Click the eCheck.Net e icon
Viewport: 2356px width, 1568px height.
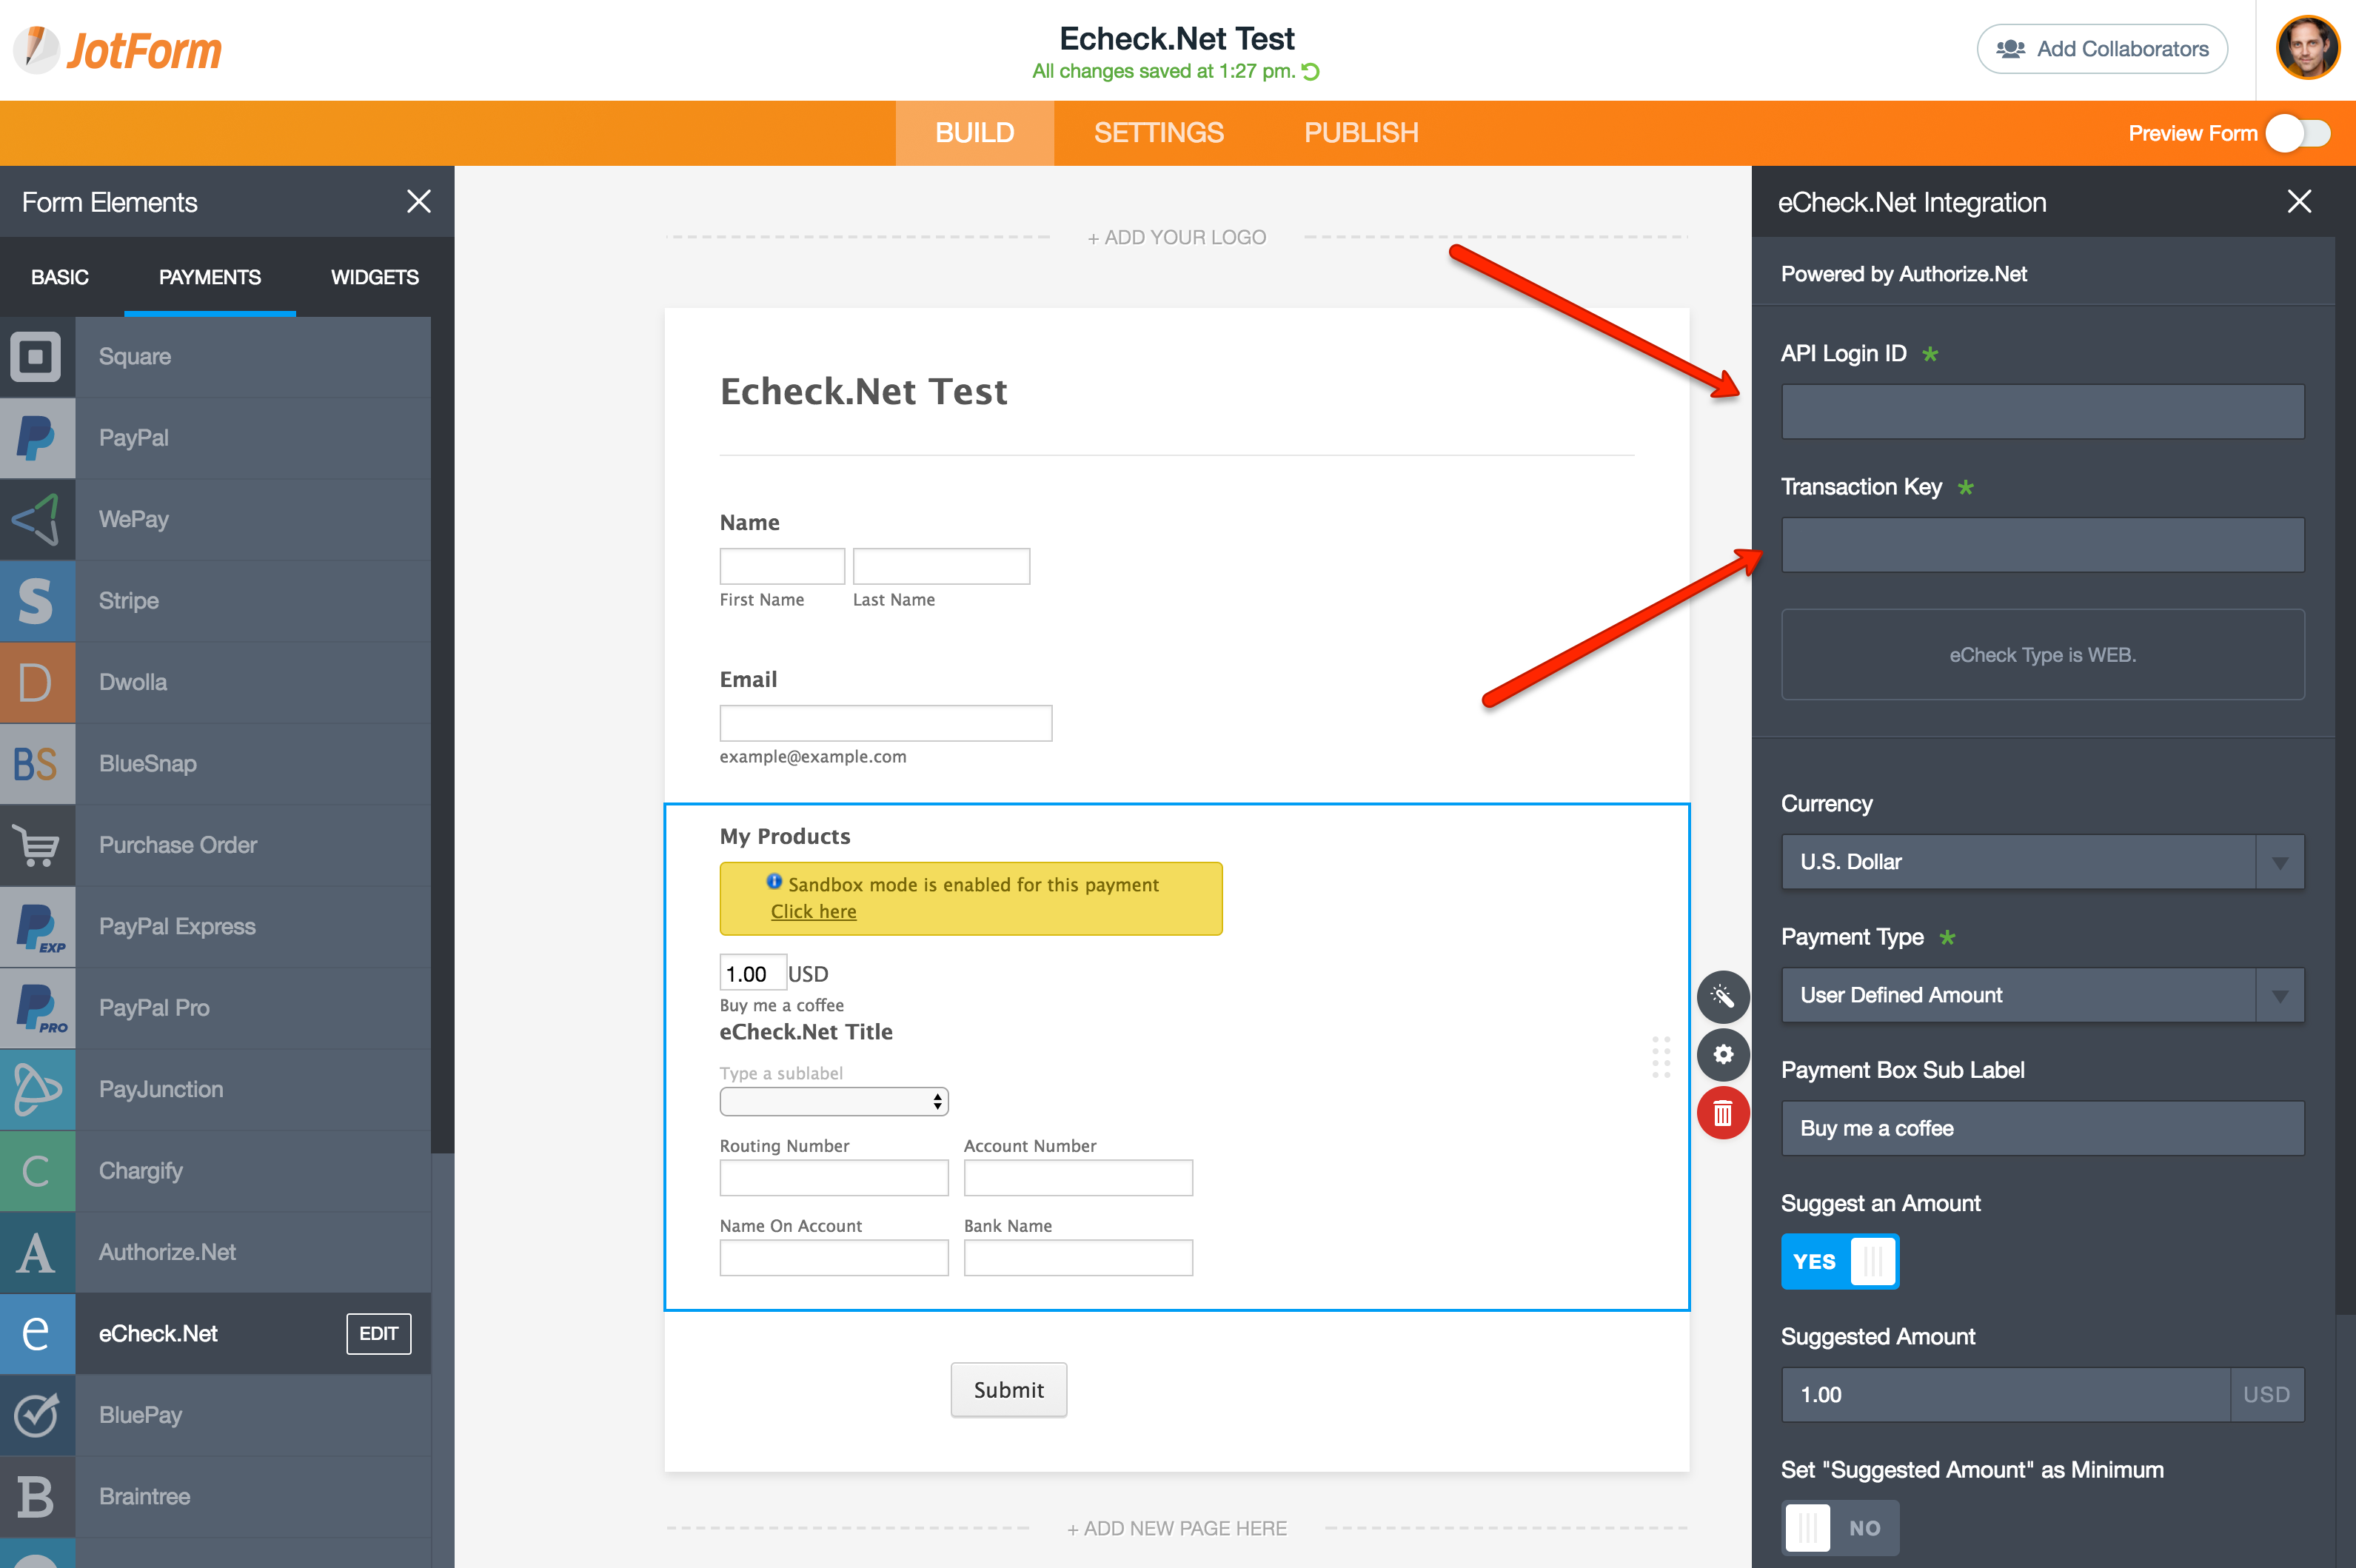37,1334
